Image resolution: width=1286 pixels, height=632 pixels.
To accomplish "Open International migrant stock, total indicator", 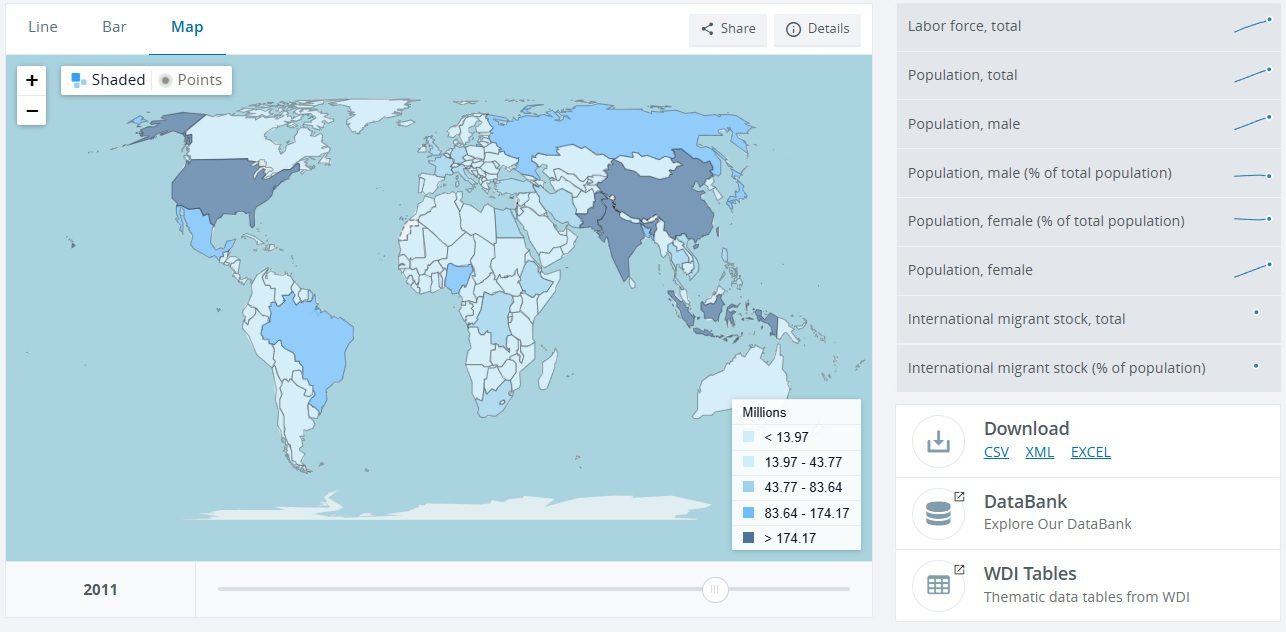I will coord(1016,319).
